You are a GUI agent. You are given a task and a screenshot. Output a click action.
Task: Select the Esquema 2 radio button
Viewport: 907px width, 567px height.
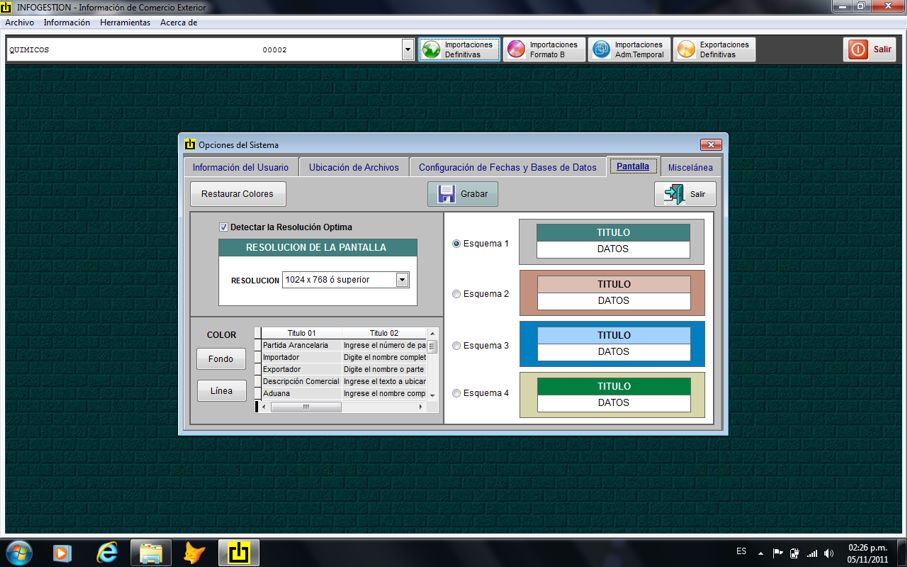[457, 294]
